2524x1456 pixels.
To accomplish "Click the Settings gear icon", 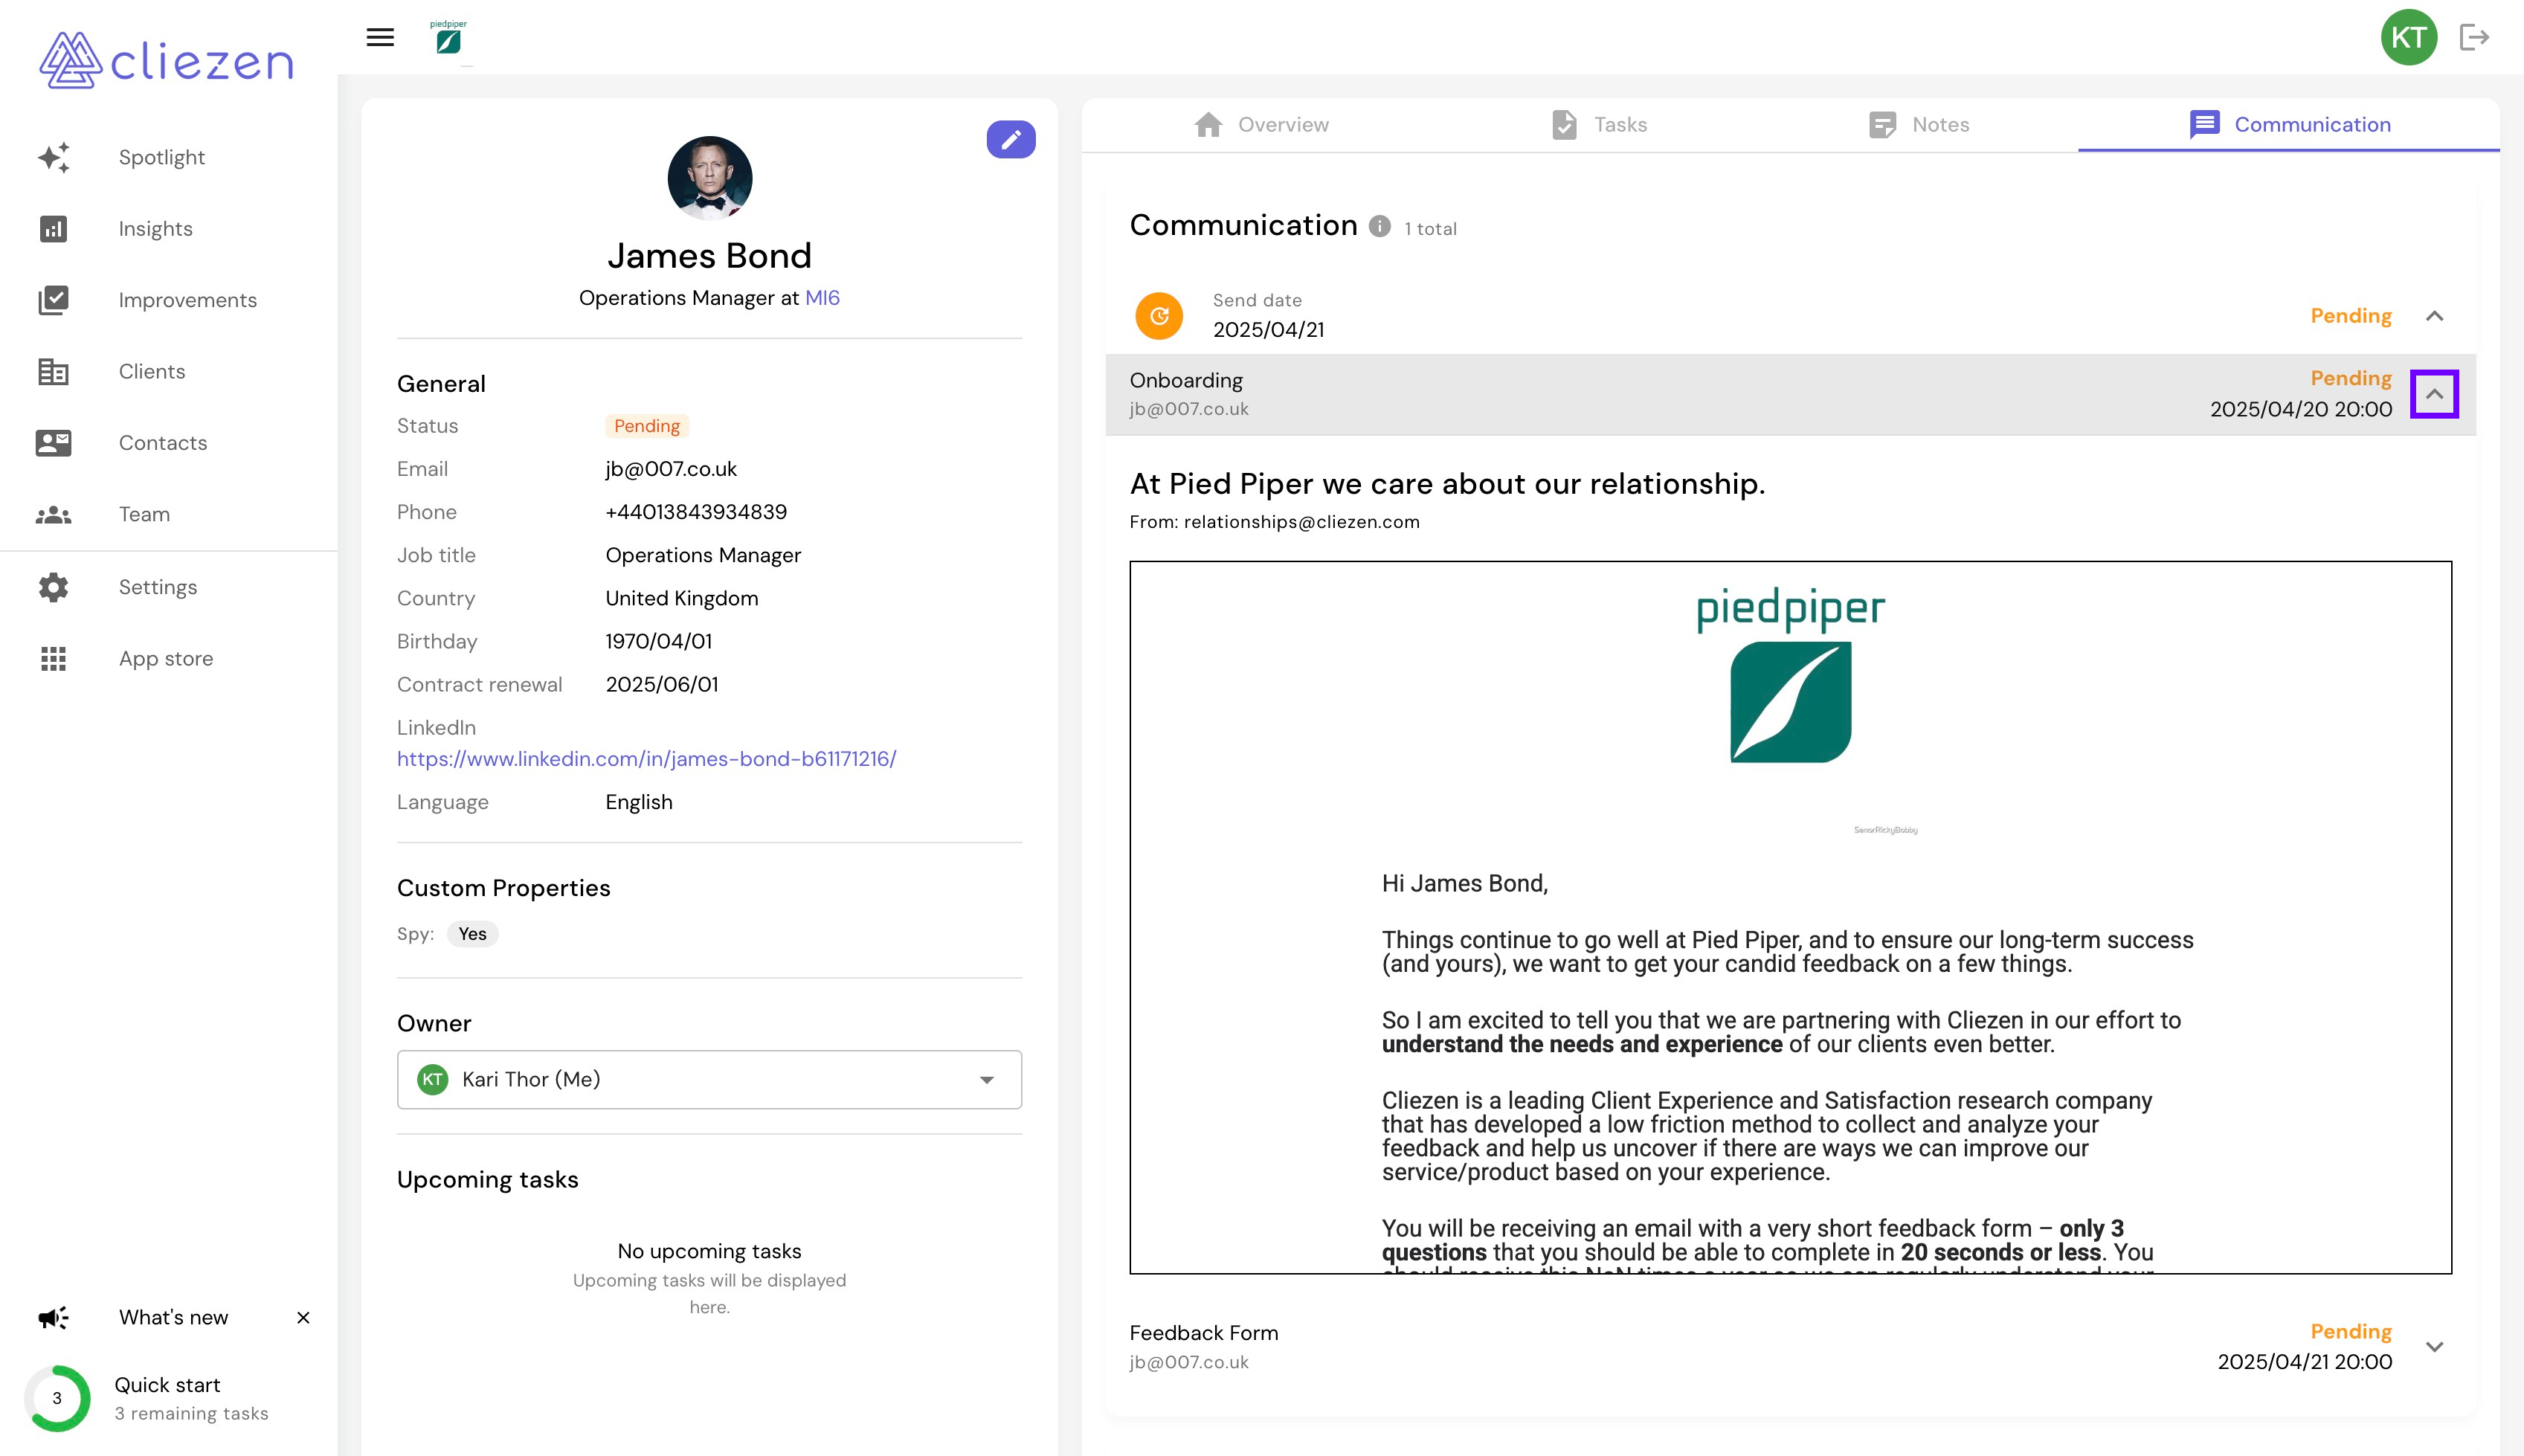I will coord(54,587).
